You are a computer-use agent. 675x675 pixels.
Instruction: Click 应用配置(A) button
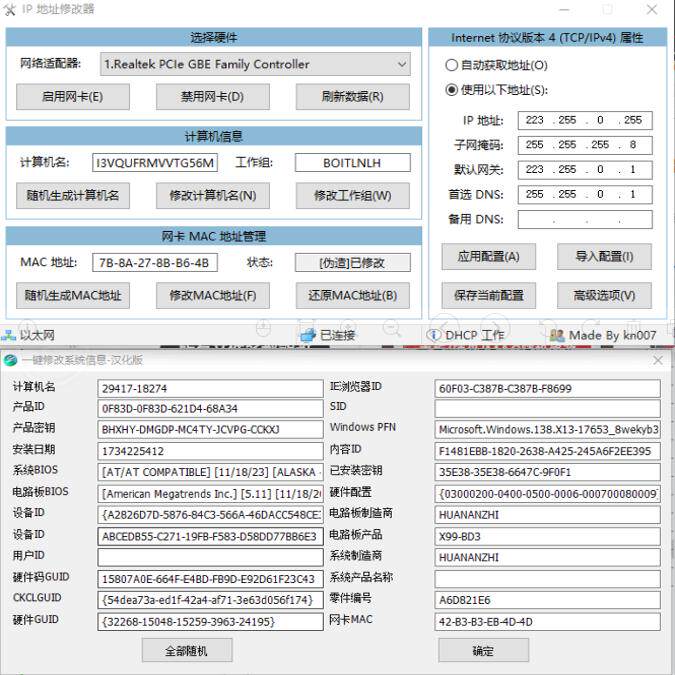(x=489, y=257)
